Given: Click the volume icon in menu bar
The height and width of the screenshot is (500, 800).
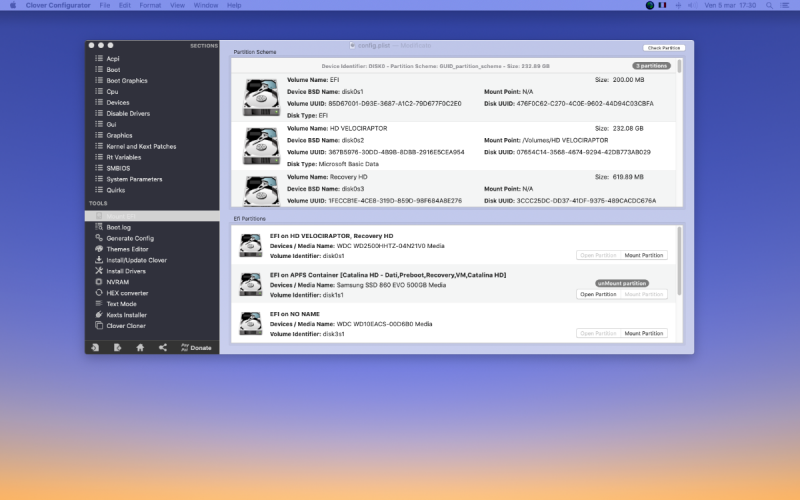Looking at the screenshot, I should pos(692,5).
